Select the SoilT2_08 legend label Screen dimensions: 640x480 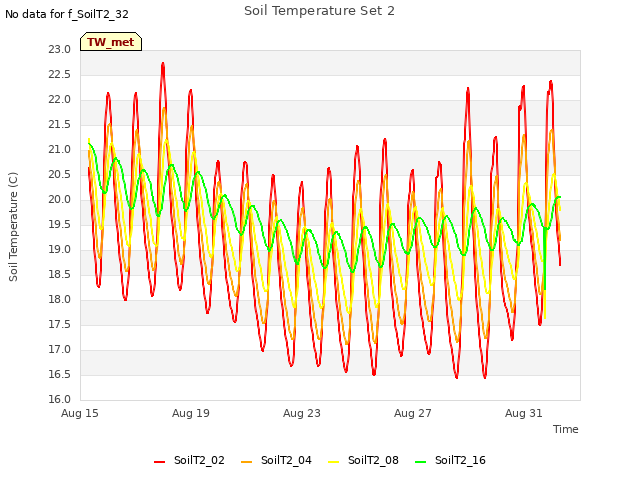(373, 460)
